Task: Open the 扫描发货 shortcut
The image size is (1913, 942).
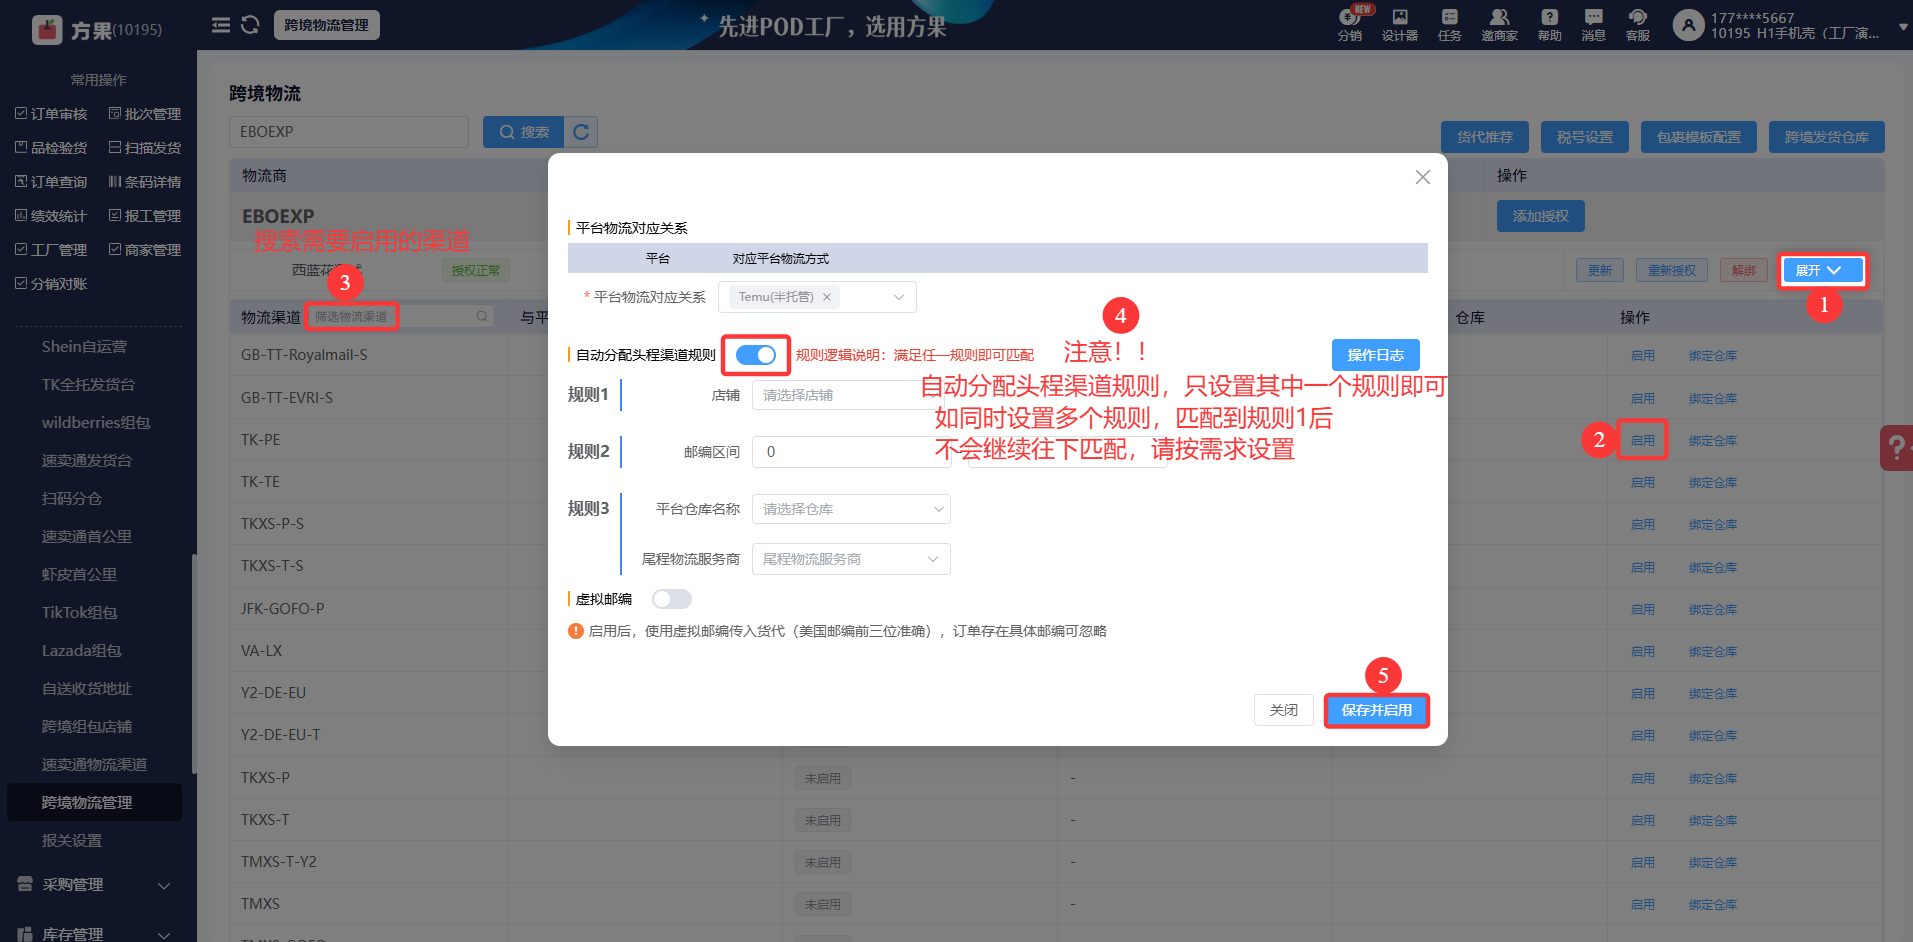Action: click(x=145, y=148)
